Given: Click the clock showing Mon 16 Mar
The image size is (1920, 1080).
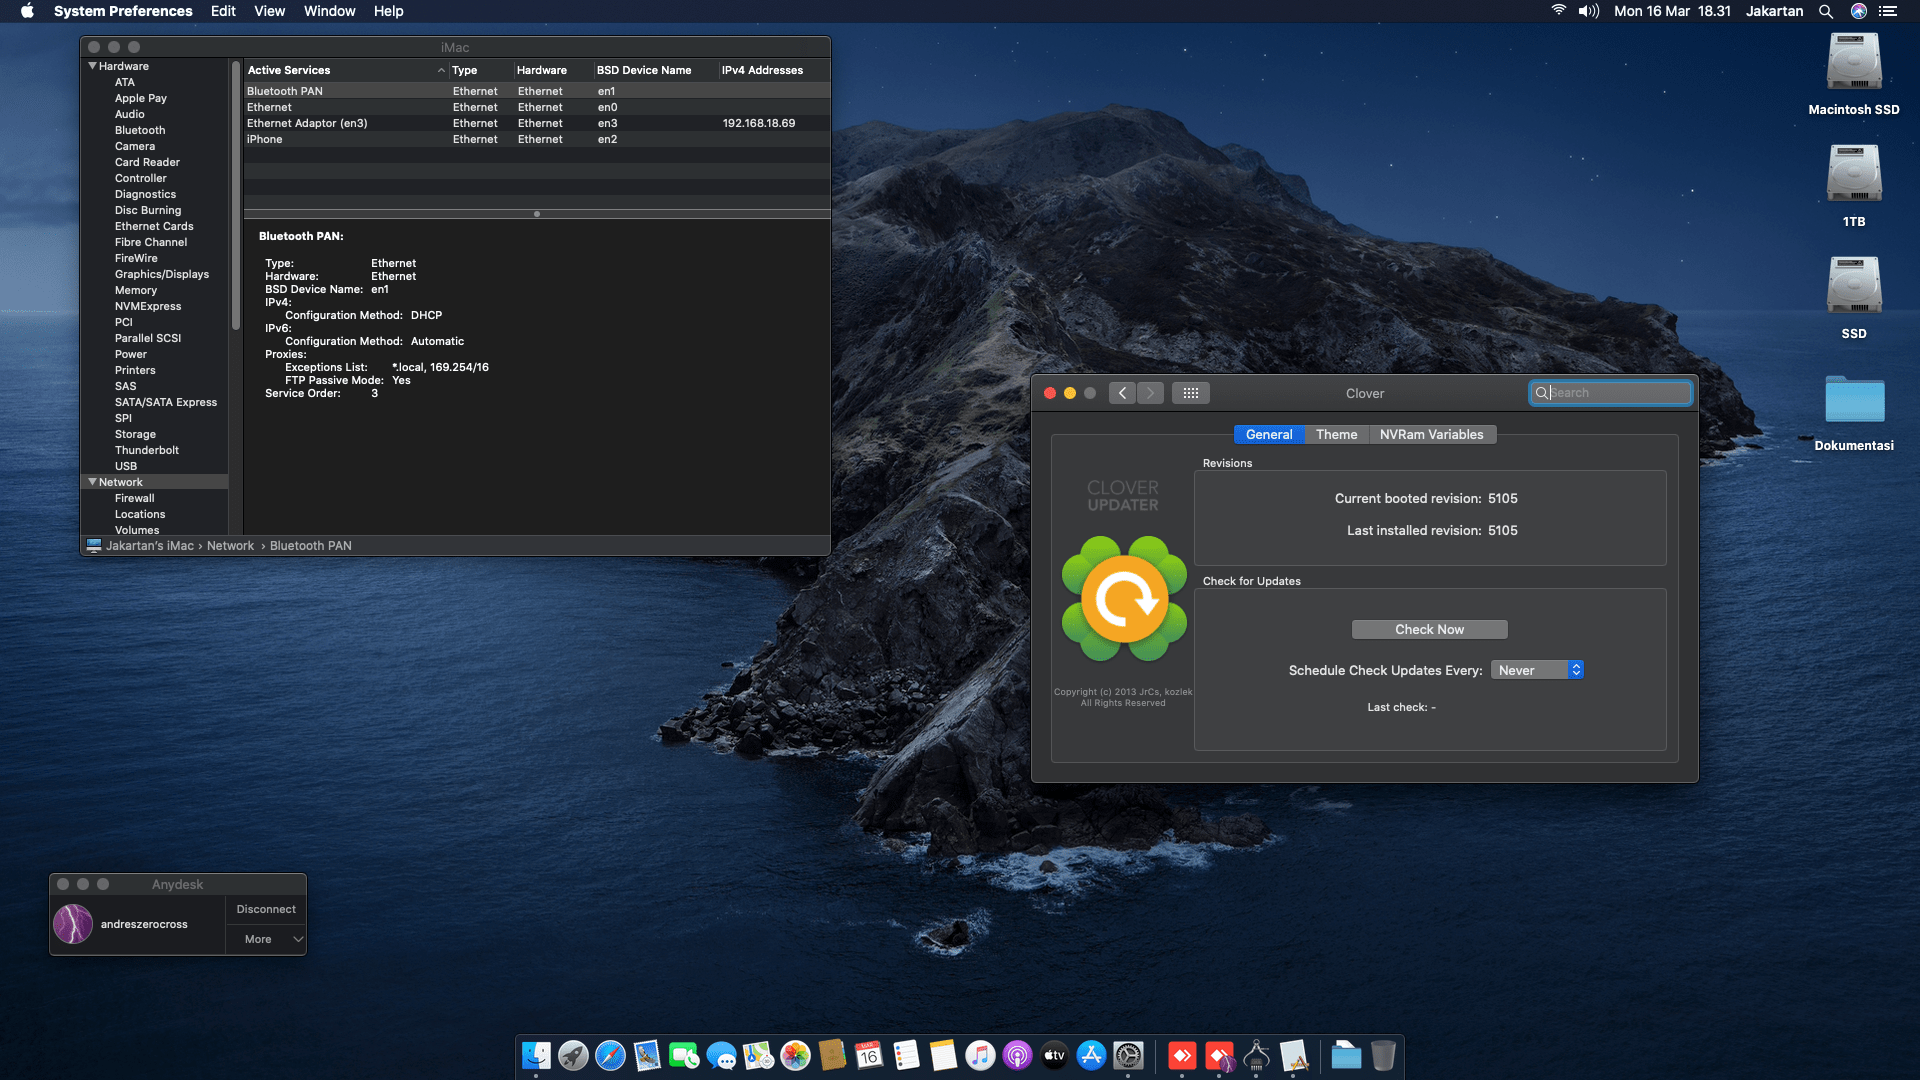Looking at the screenshot, I should click(x=1672, y=11).
